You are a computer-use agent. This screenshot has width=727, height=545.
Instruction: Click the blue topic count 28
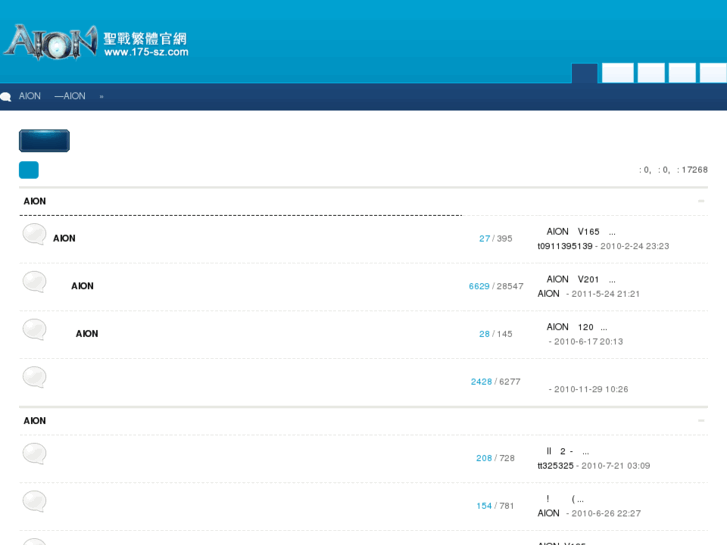point(485,334)
